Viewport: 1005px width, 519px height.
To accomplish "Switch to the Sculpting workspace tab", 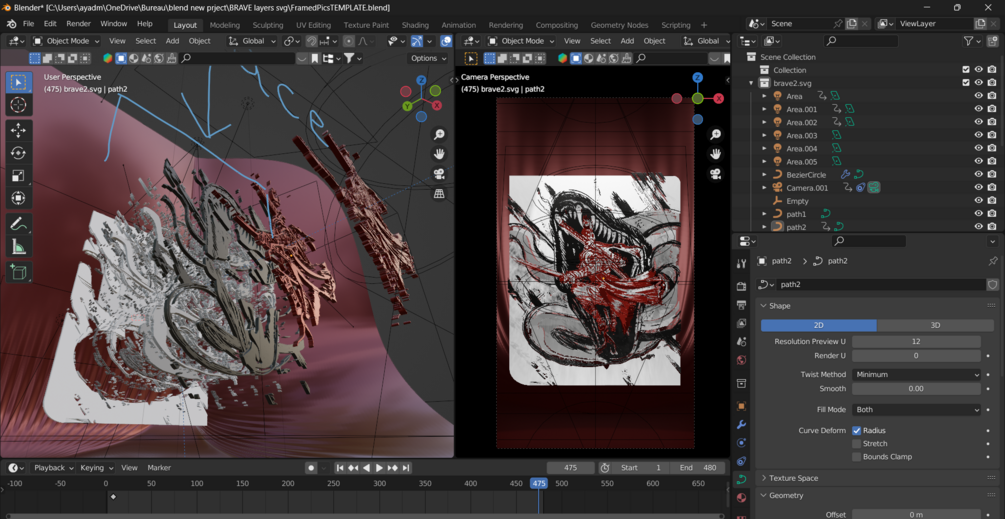I will 267,25.
